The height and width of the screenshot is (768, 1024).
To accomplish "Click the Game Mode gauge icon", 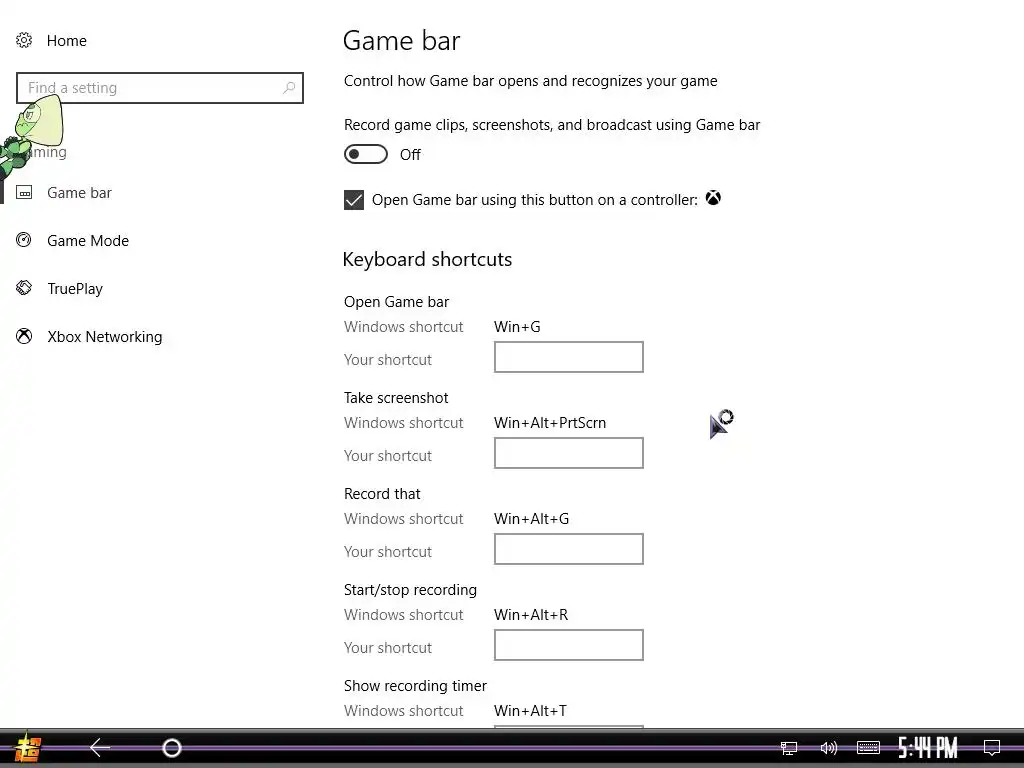I will 24,240.
